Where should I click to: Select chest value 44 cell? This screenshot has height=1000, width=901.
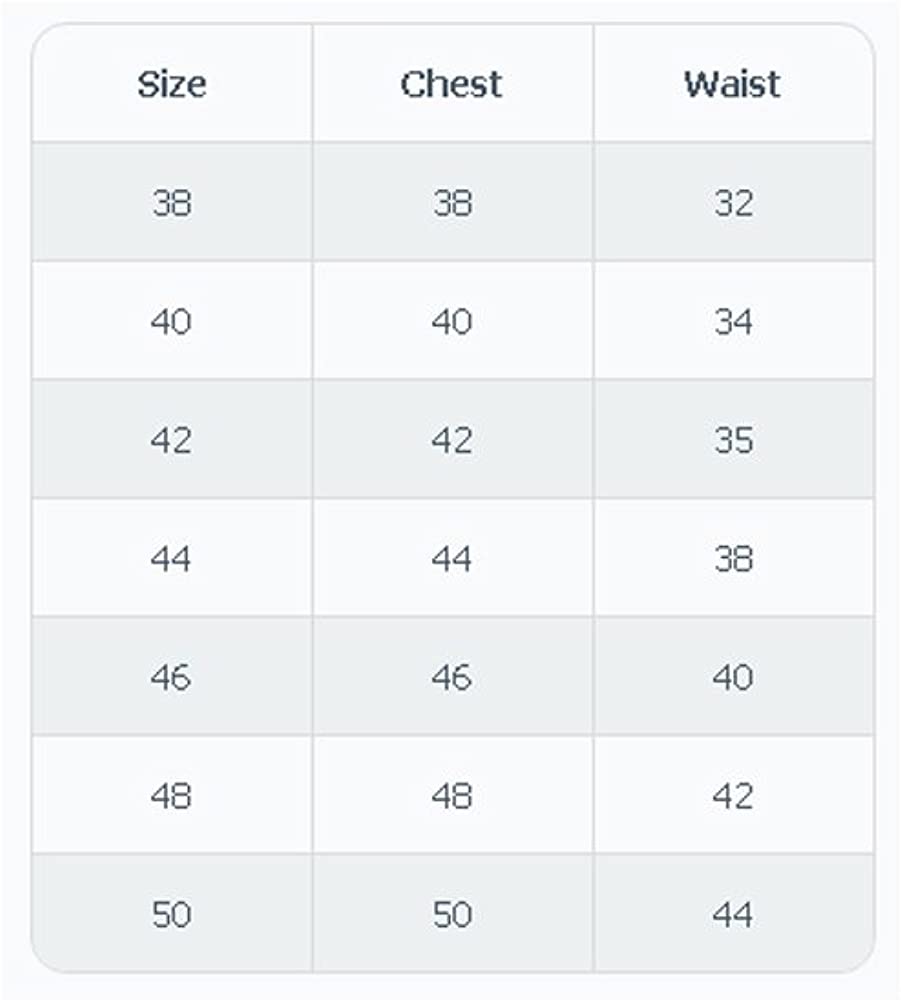(x=452, y=559)
